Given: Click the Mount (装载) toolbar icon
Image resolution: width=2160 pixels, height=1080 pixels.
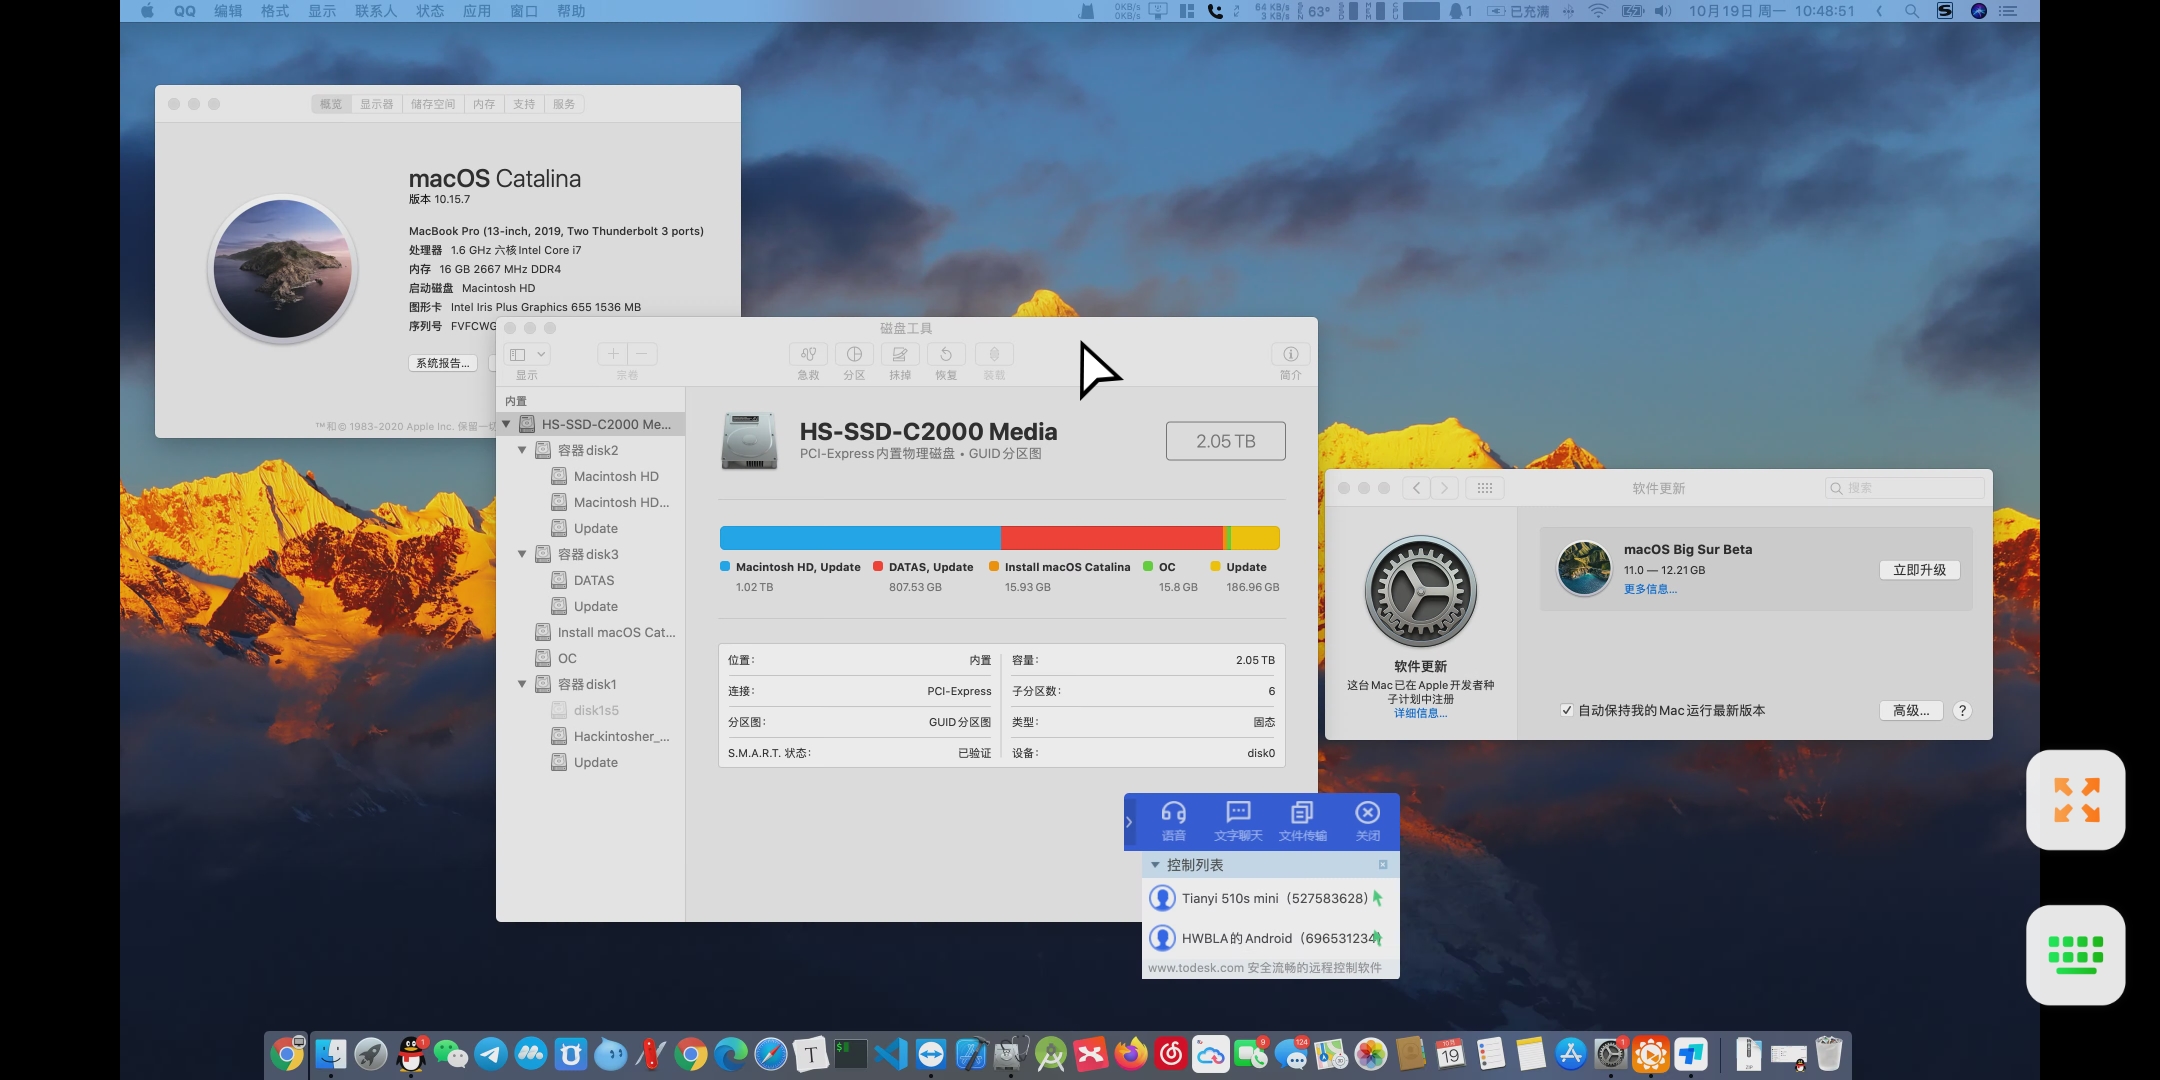Looking at the screenshot, I should coord(994,354).
